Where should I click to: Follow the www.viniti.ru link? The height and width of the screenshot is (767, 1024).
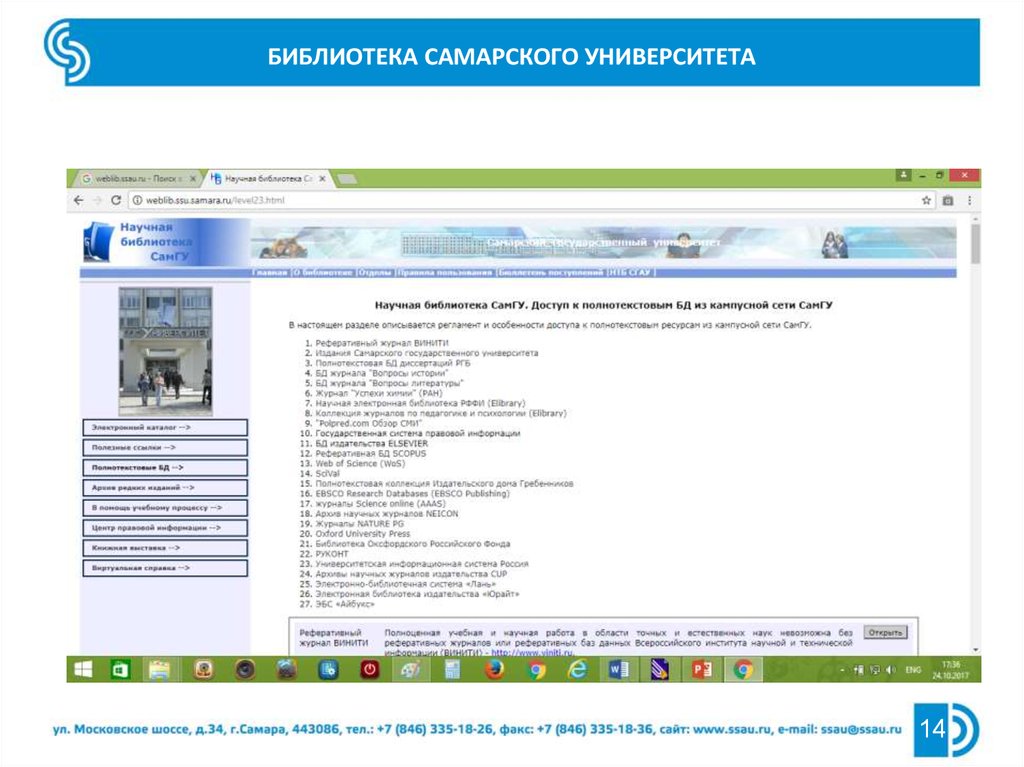(533, 653)
